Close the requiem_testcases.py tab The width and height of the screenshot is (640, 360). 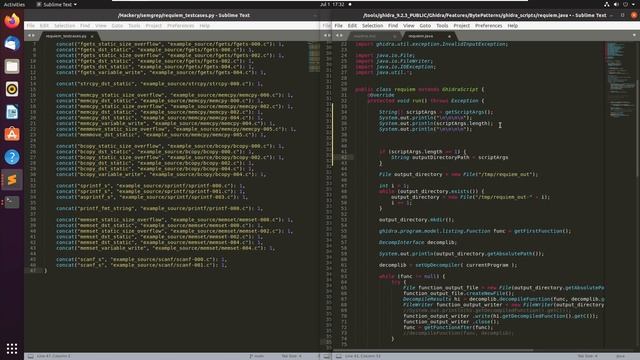pos(92,36)
